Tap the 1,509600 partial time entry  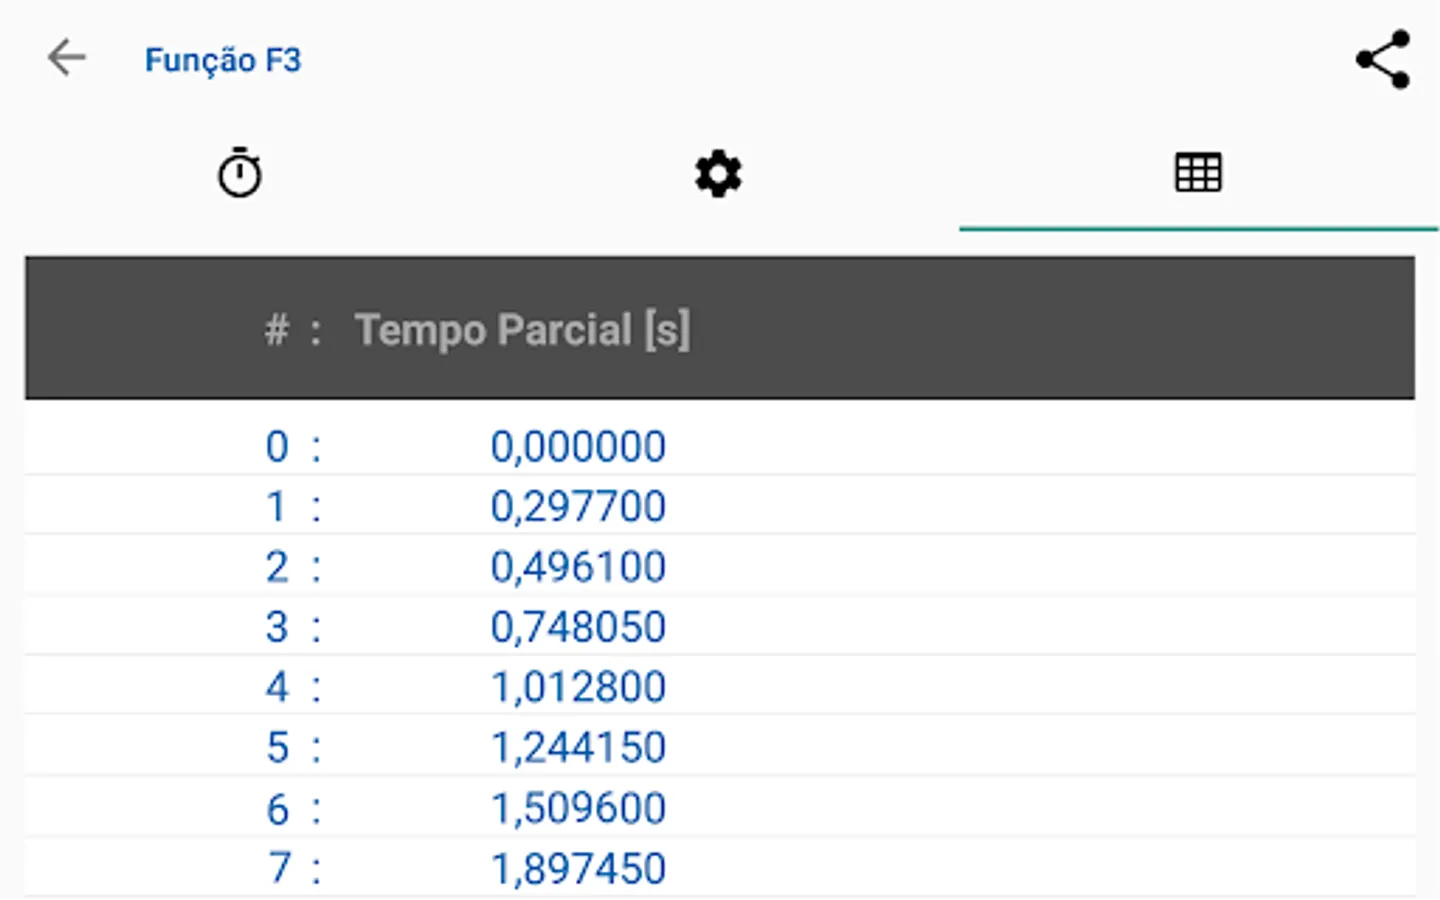(577, 808)
